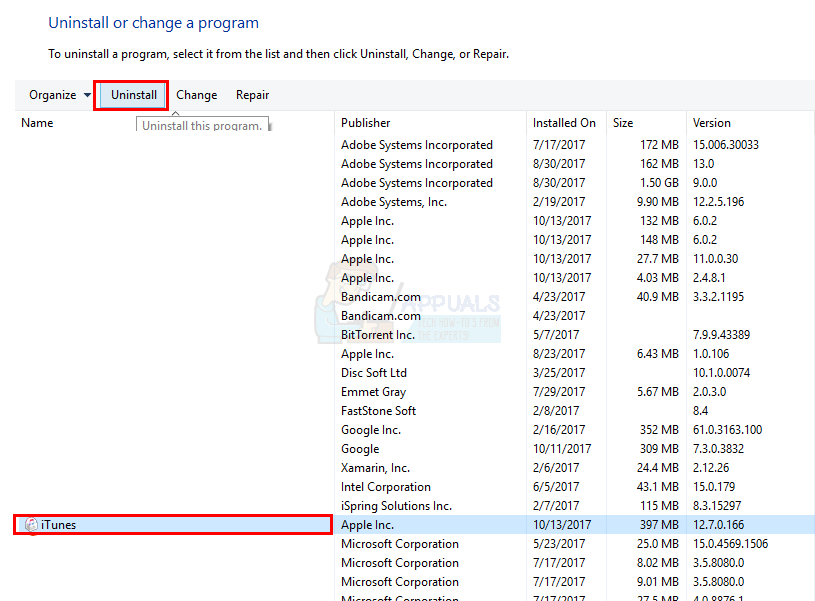Click the Change button in the toolbar
This screenshot has height=601, width=815.
[196, 95]
